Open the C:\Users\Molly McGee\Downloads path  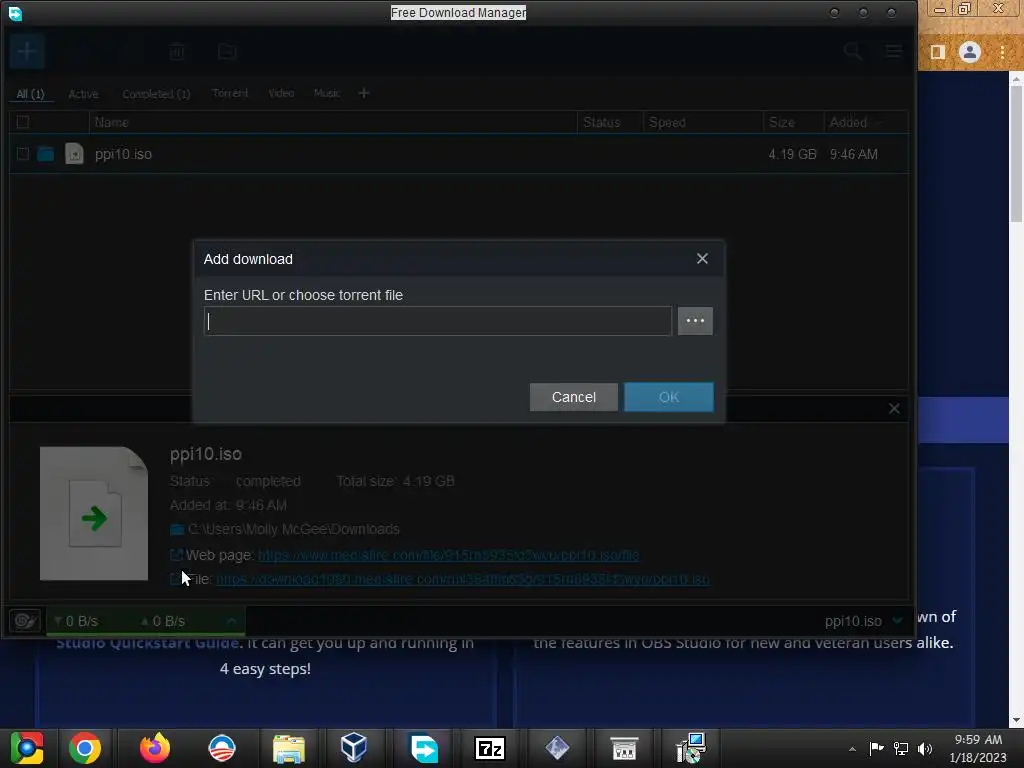click(x=294, y=529)
